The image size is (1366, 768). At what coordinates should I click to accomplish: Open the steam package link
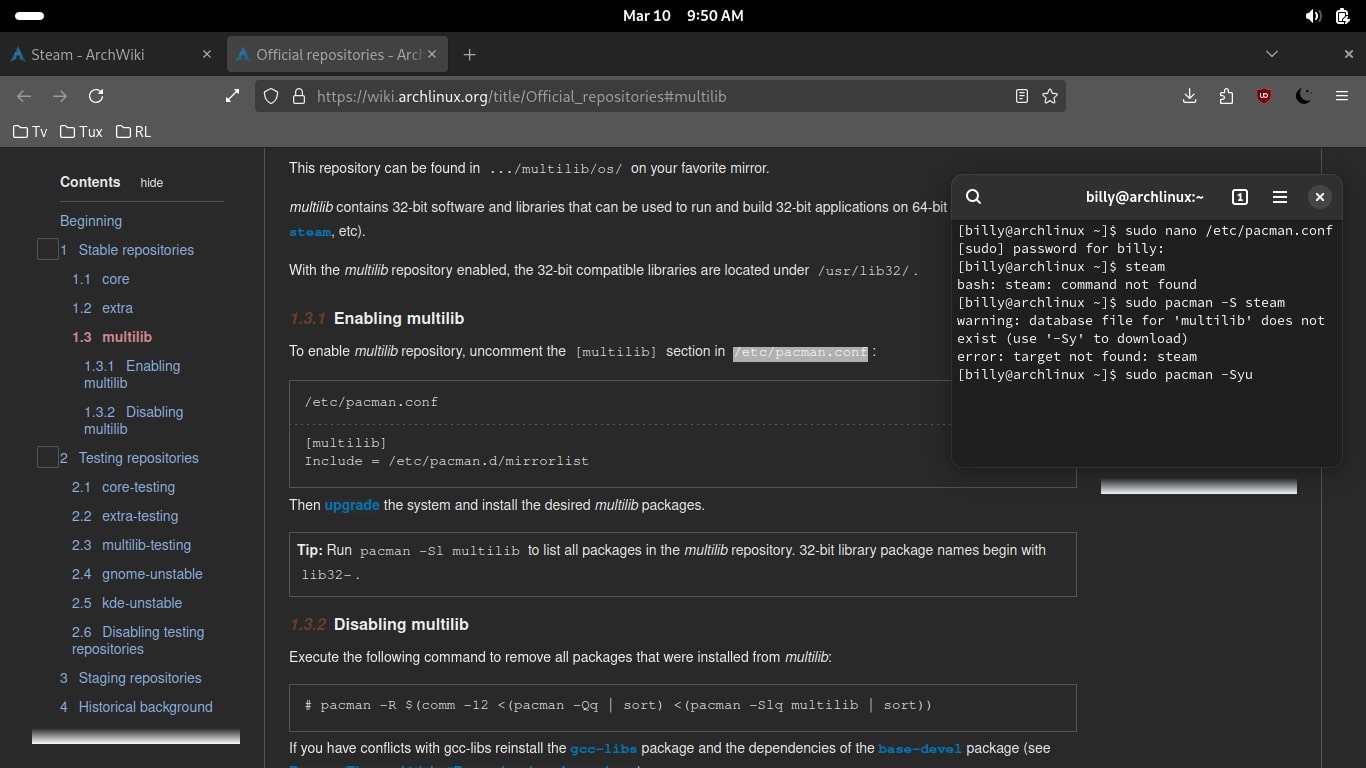(310, 232)
